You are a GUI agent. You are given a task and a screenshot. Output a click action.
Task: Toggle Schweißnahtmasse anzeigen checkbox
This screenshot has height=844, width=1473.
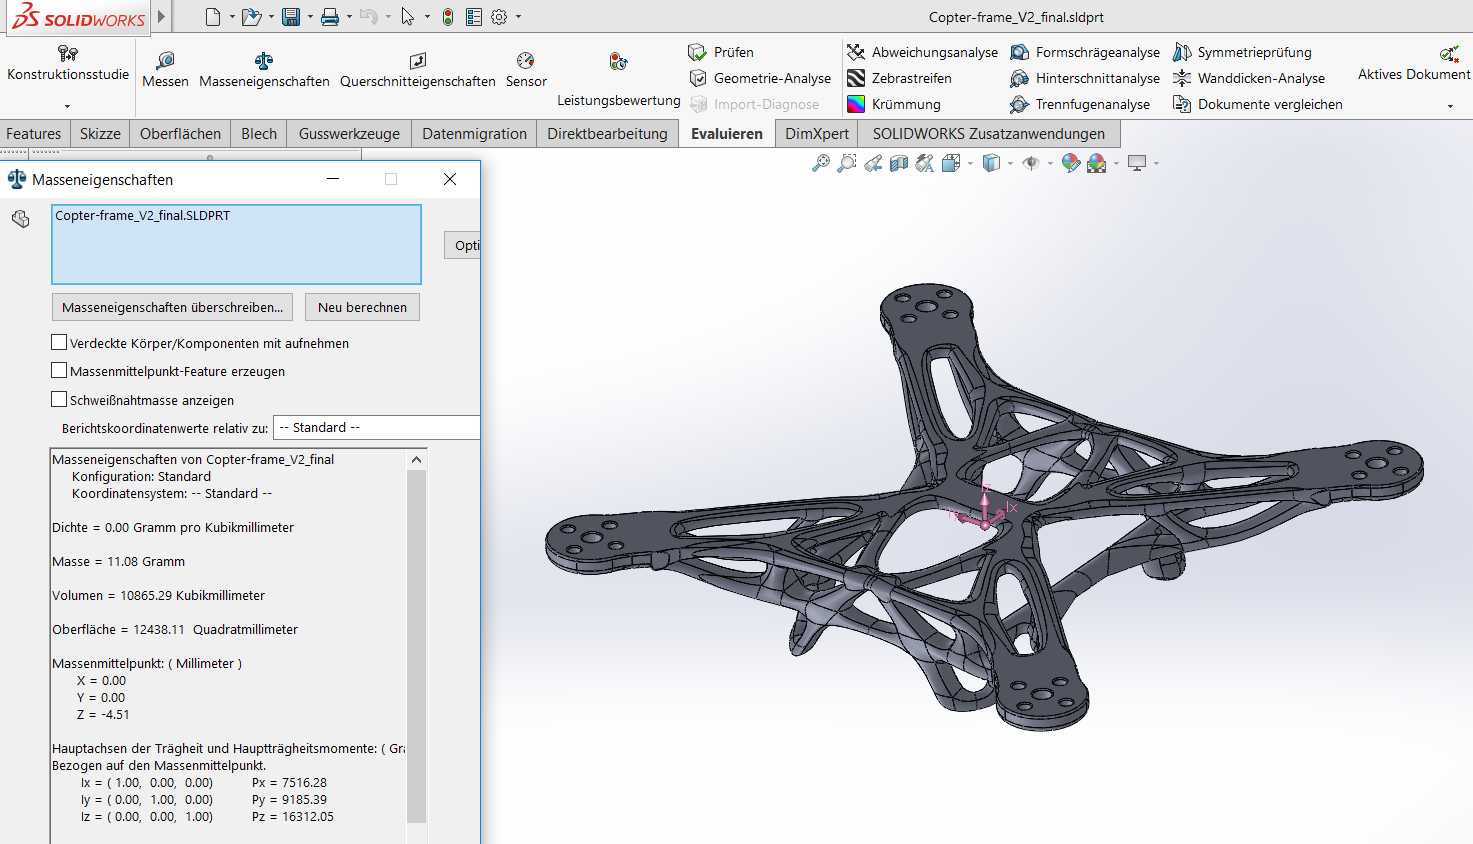click(59, 399)
